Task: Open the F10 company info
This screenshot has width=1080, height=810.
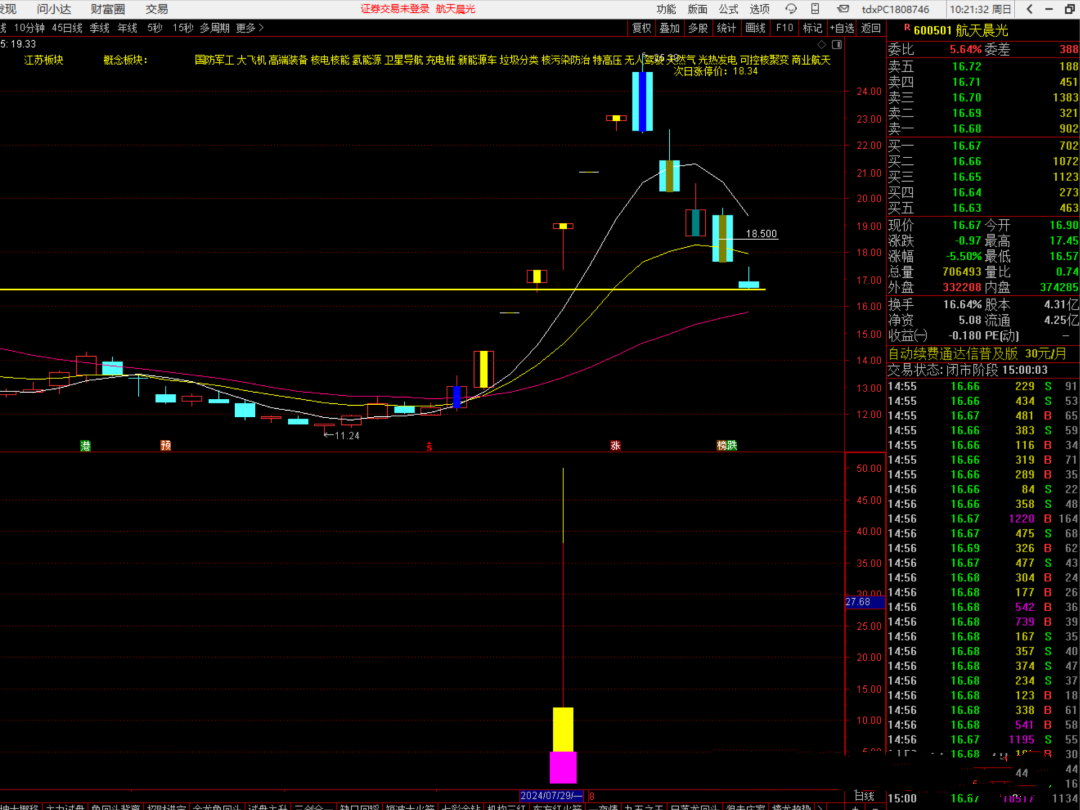Action: tap(784, 28)
